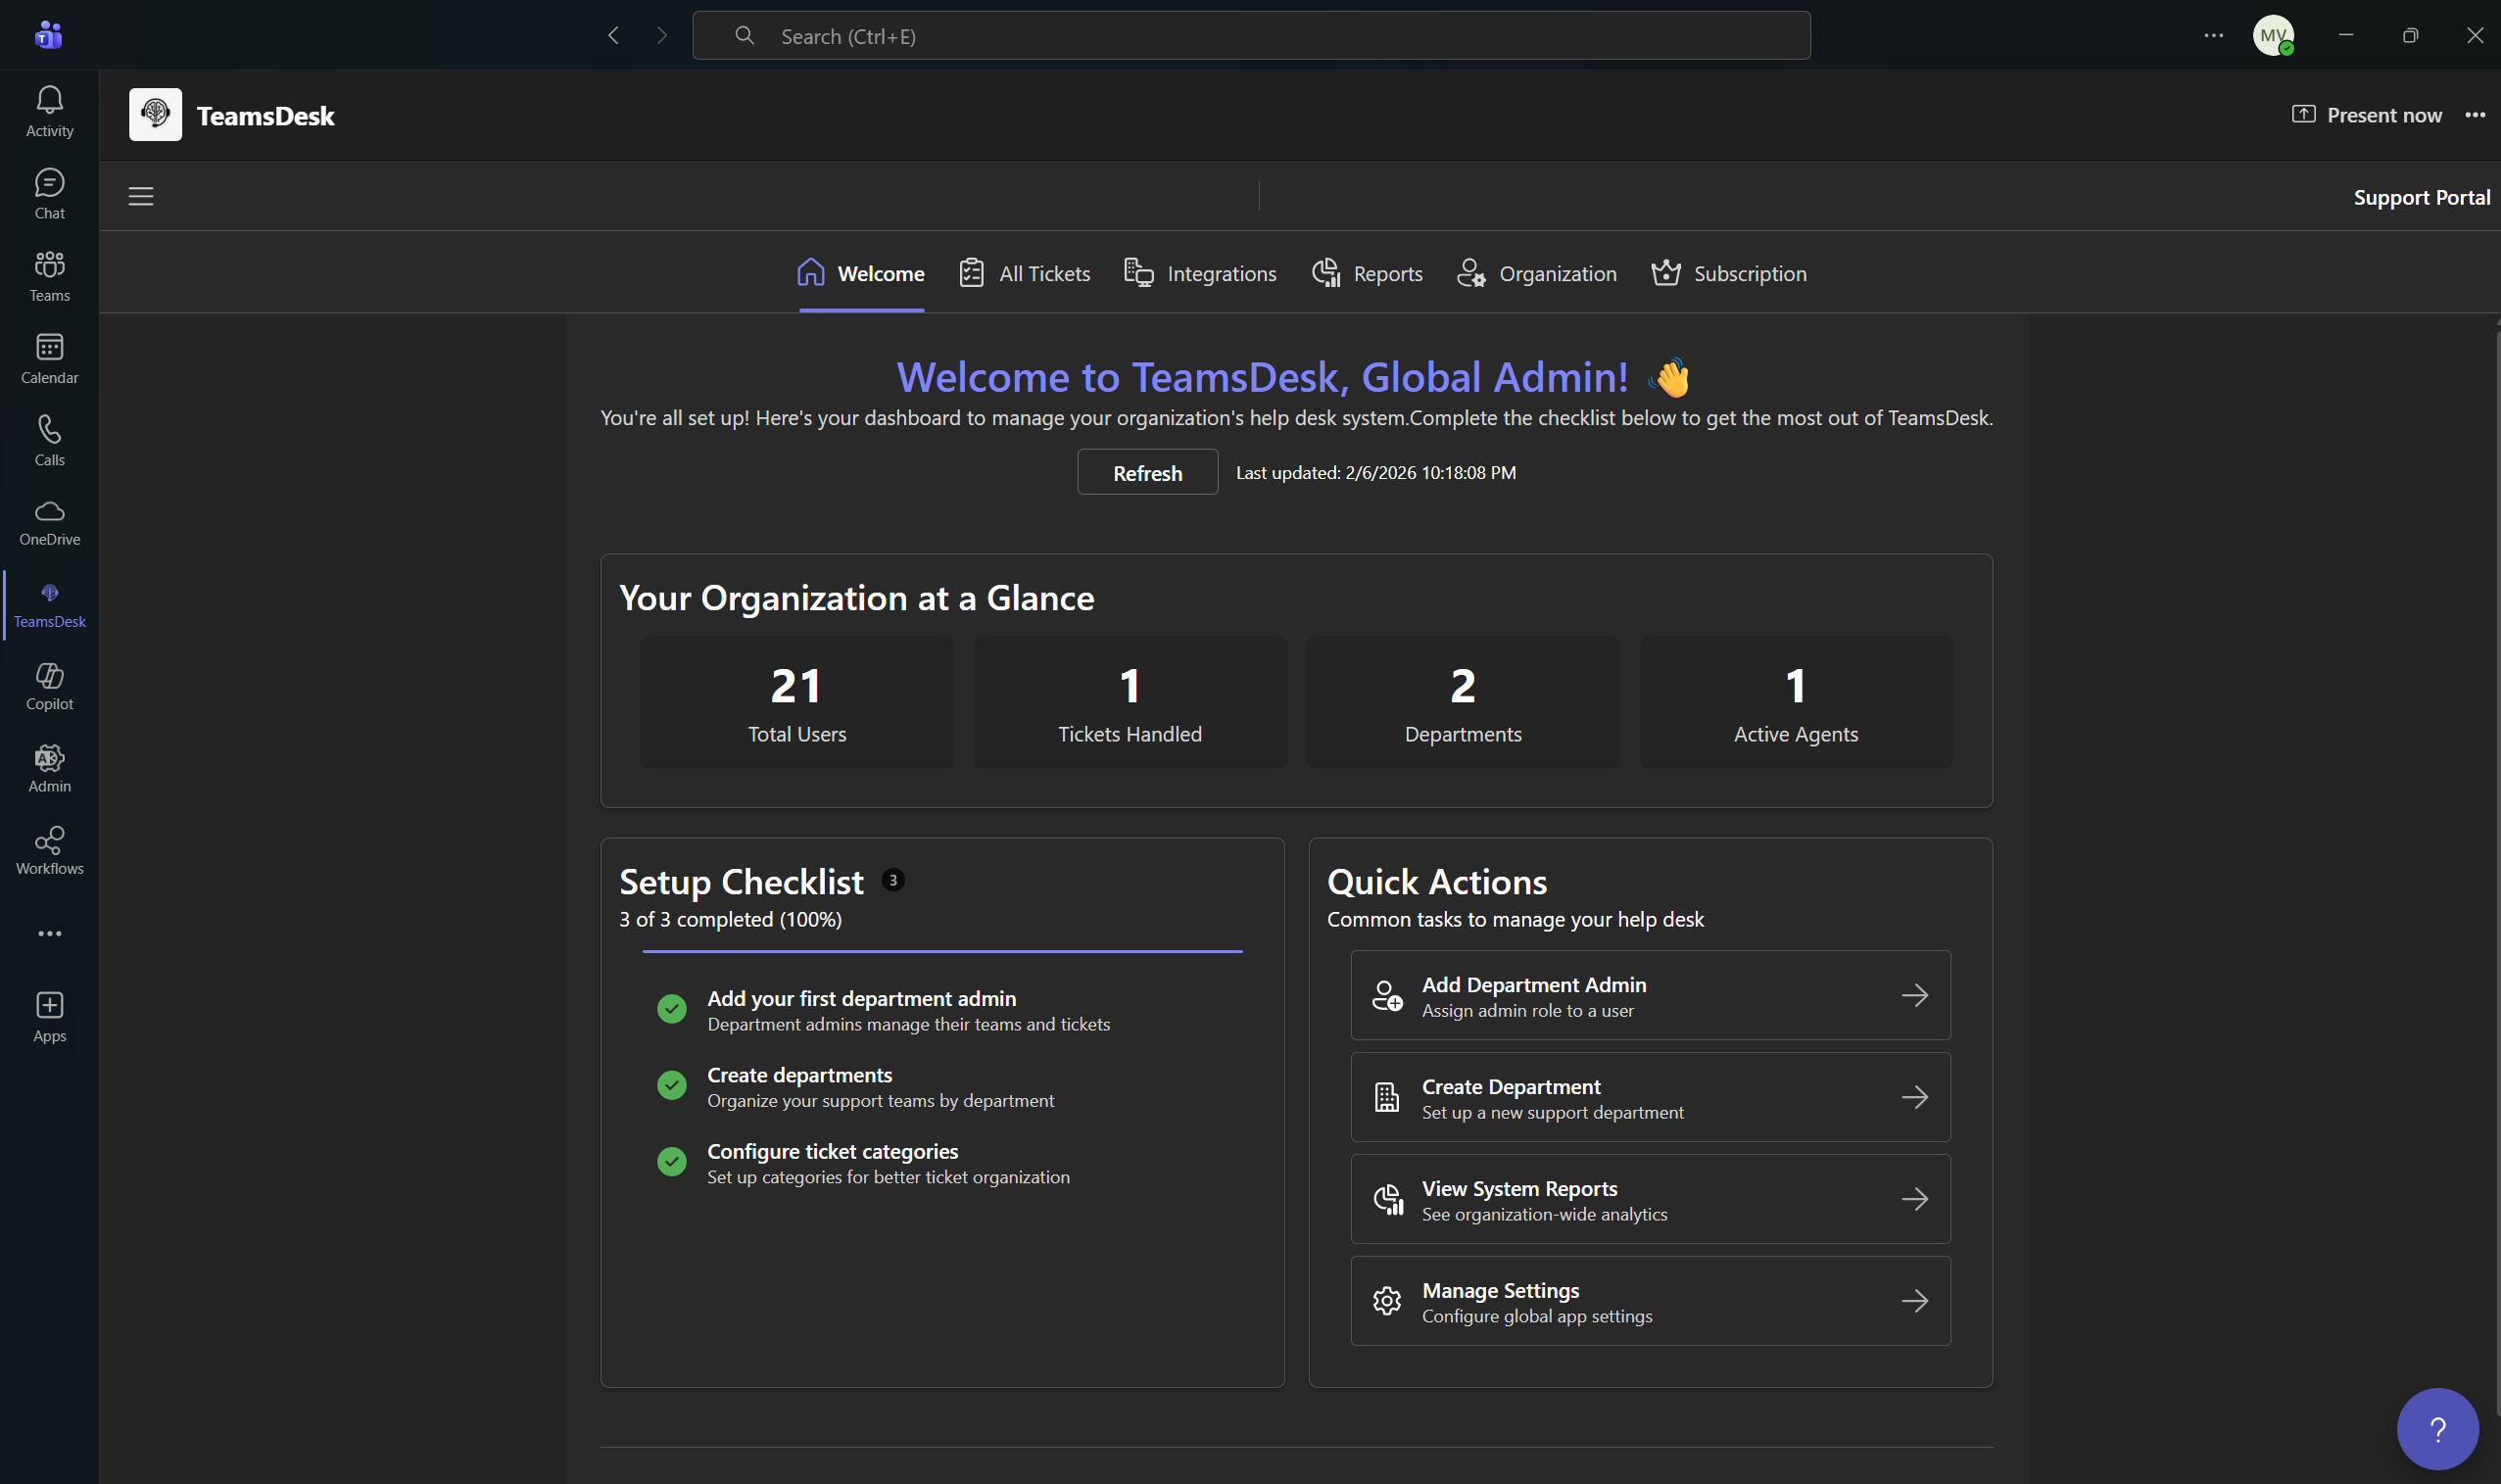Open the Workflows app
2501x1484 pixels.
(49, 849)
